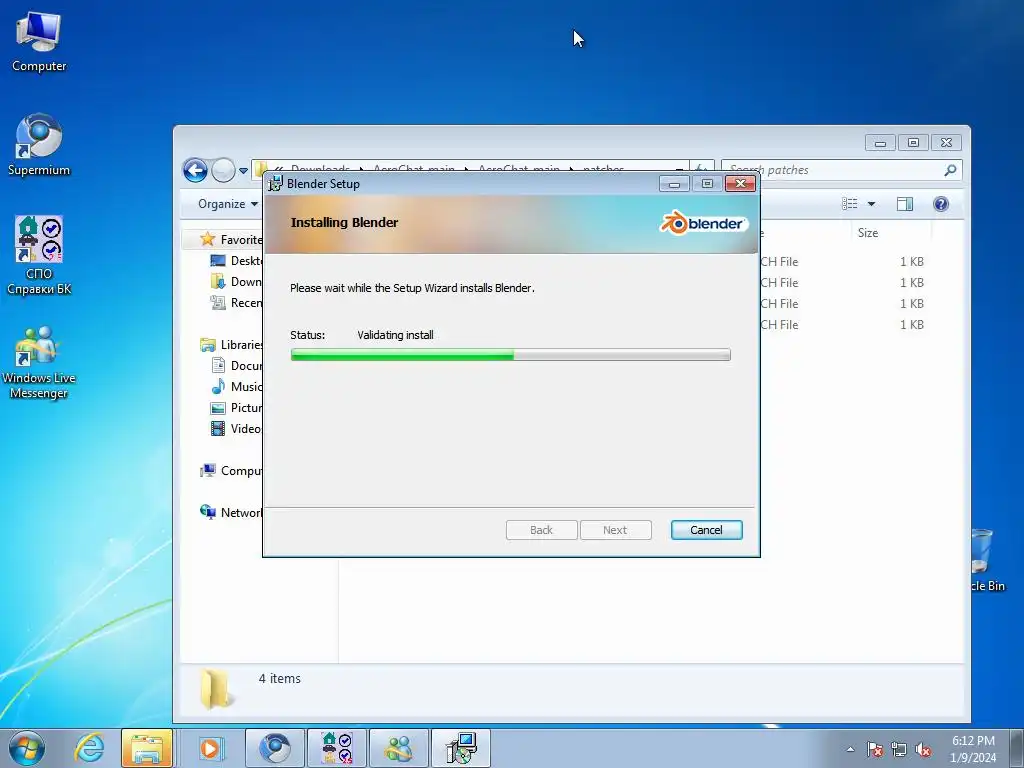The width and height of the screenshot is (1024, 768).
Task: Click the disabled Back button
Action: point(541,530)
